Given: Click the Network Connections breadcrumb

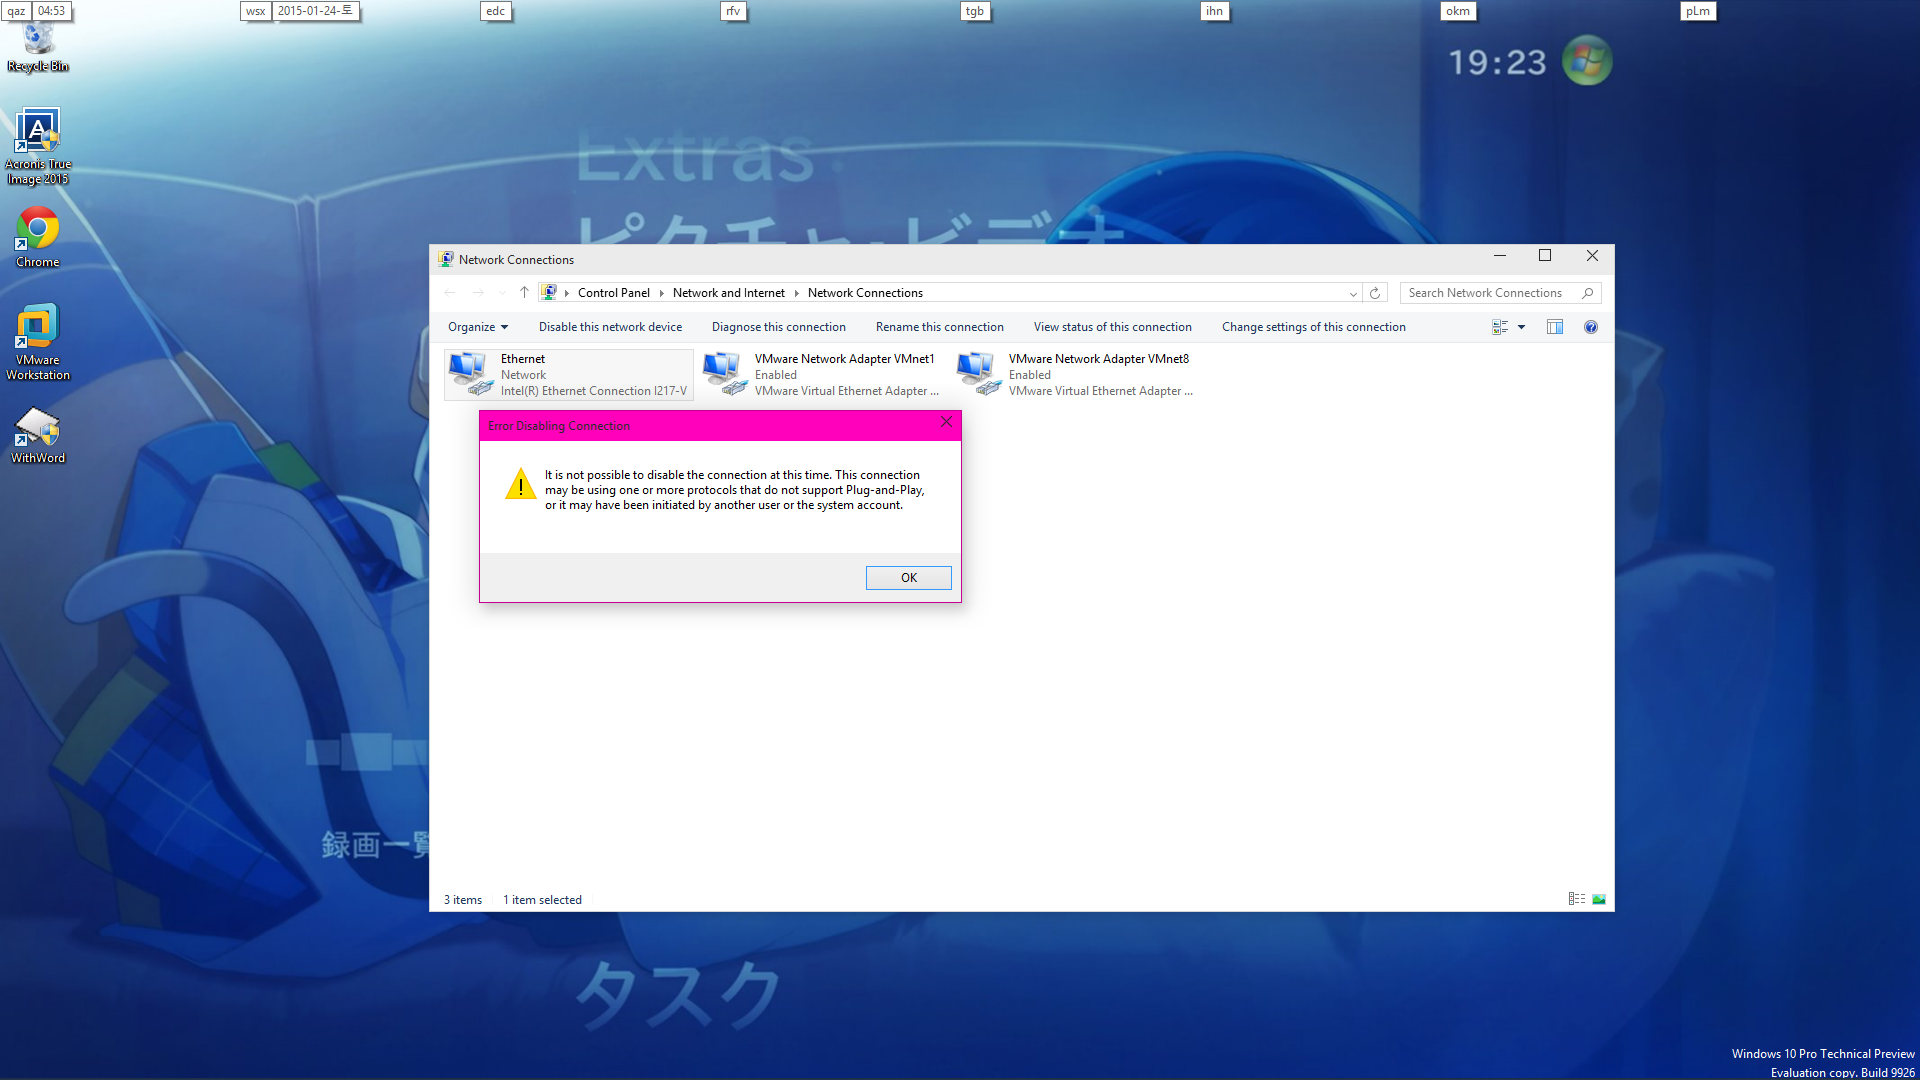Looking at the screenshot, I should point(865,293).
